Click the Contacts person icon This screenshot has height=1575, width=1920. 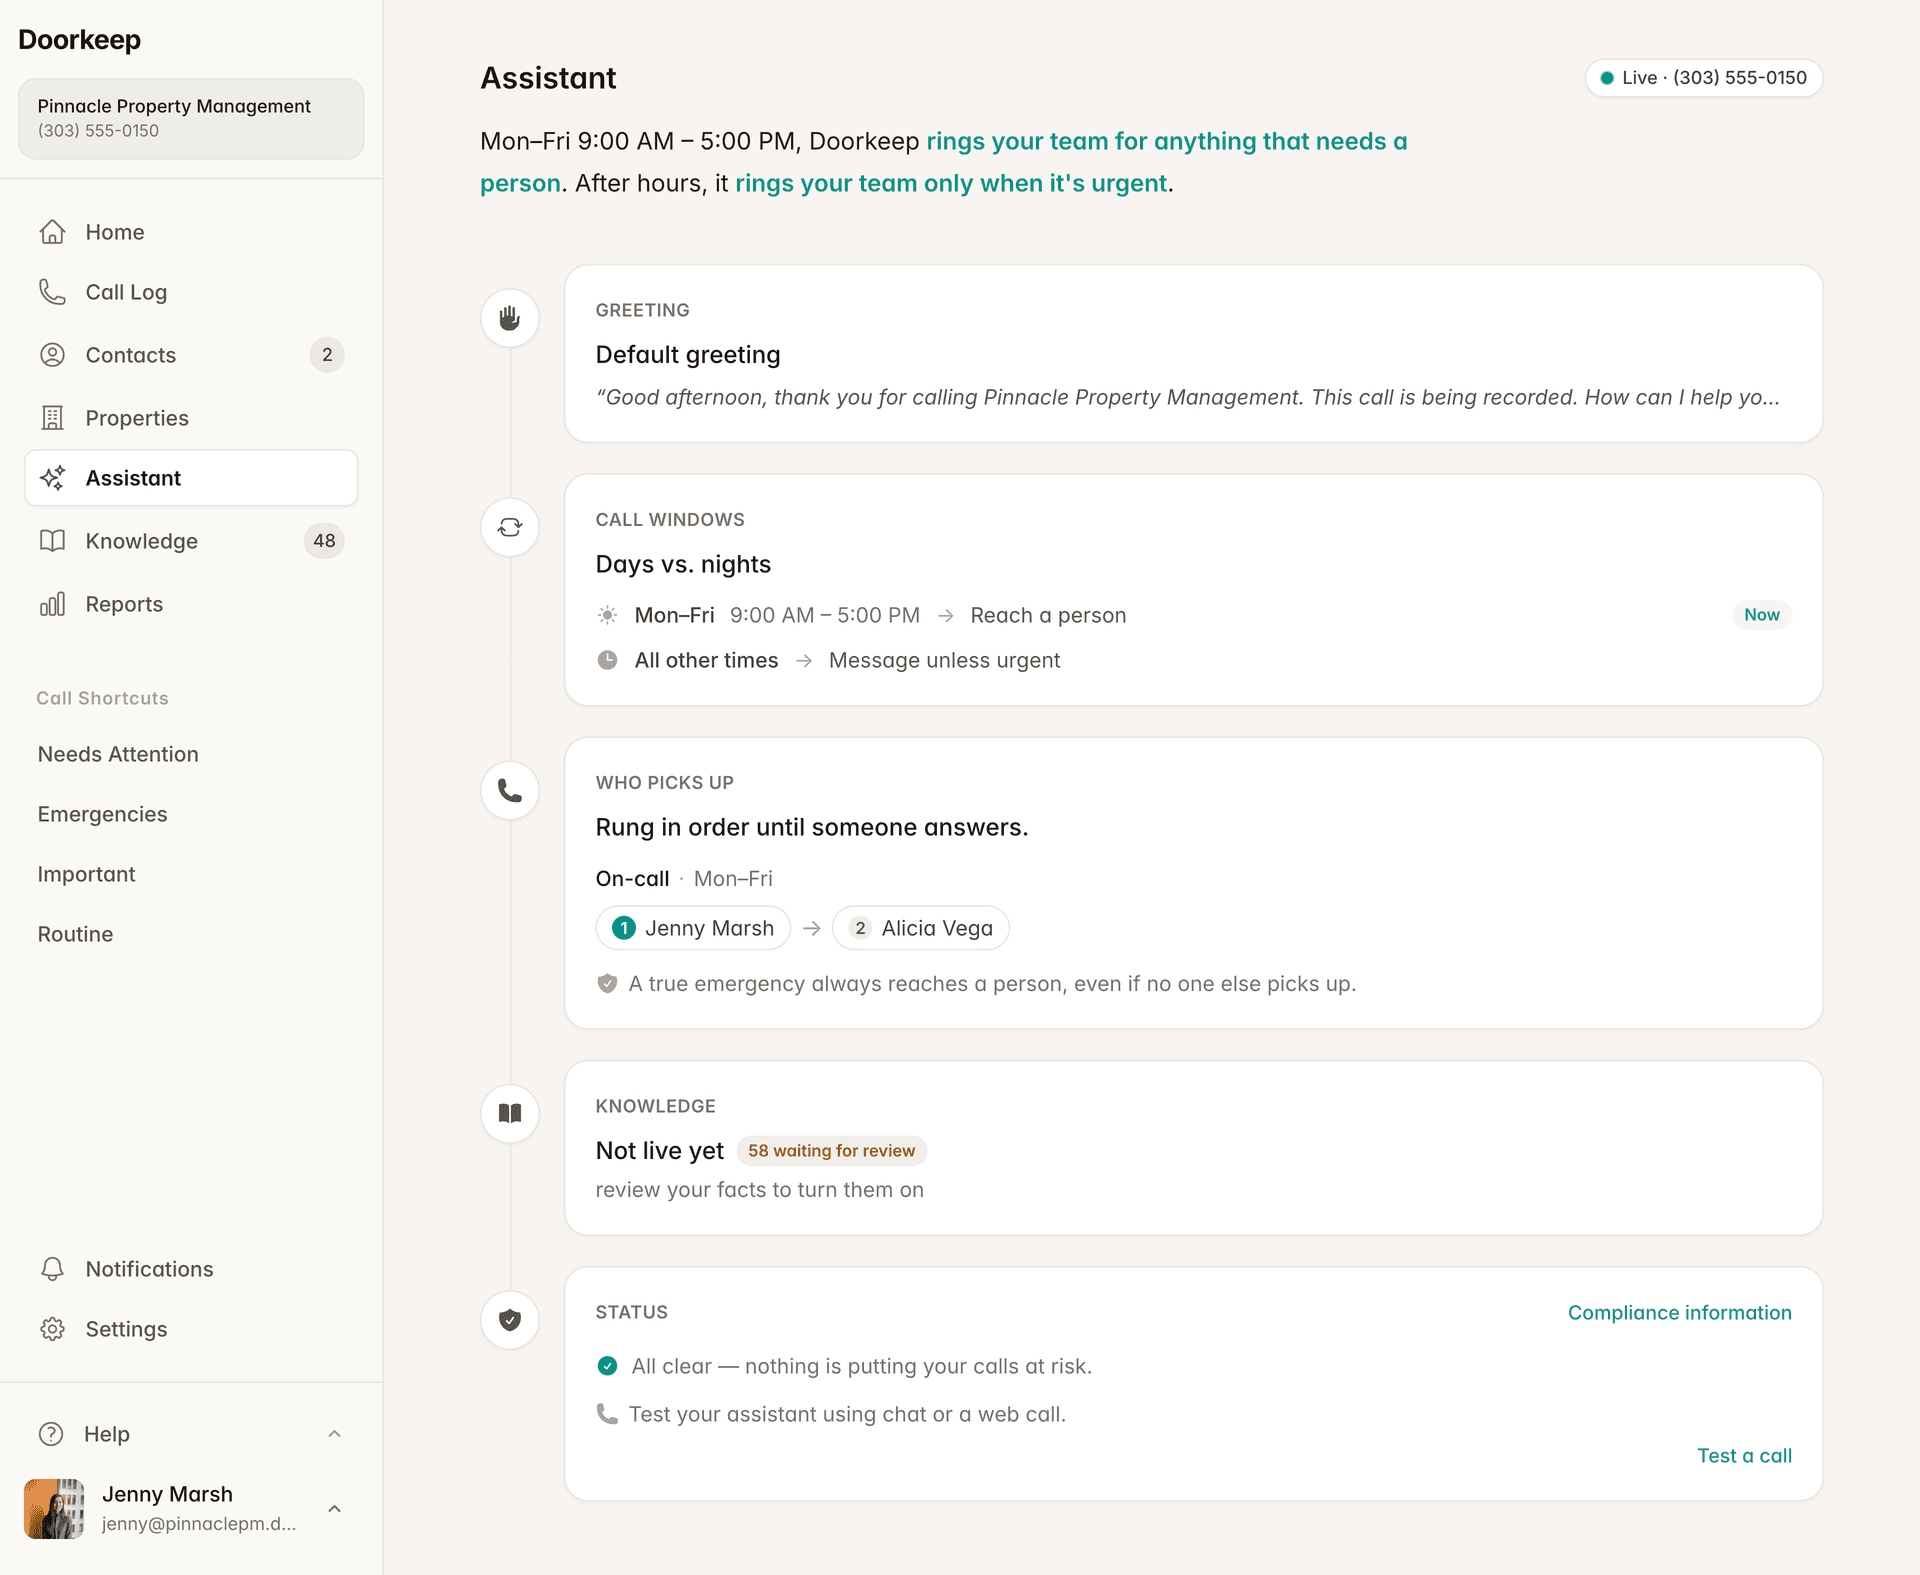(52, 355)
